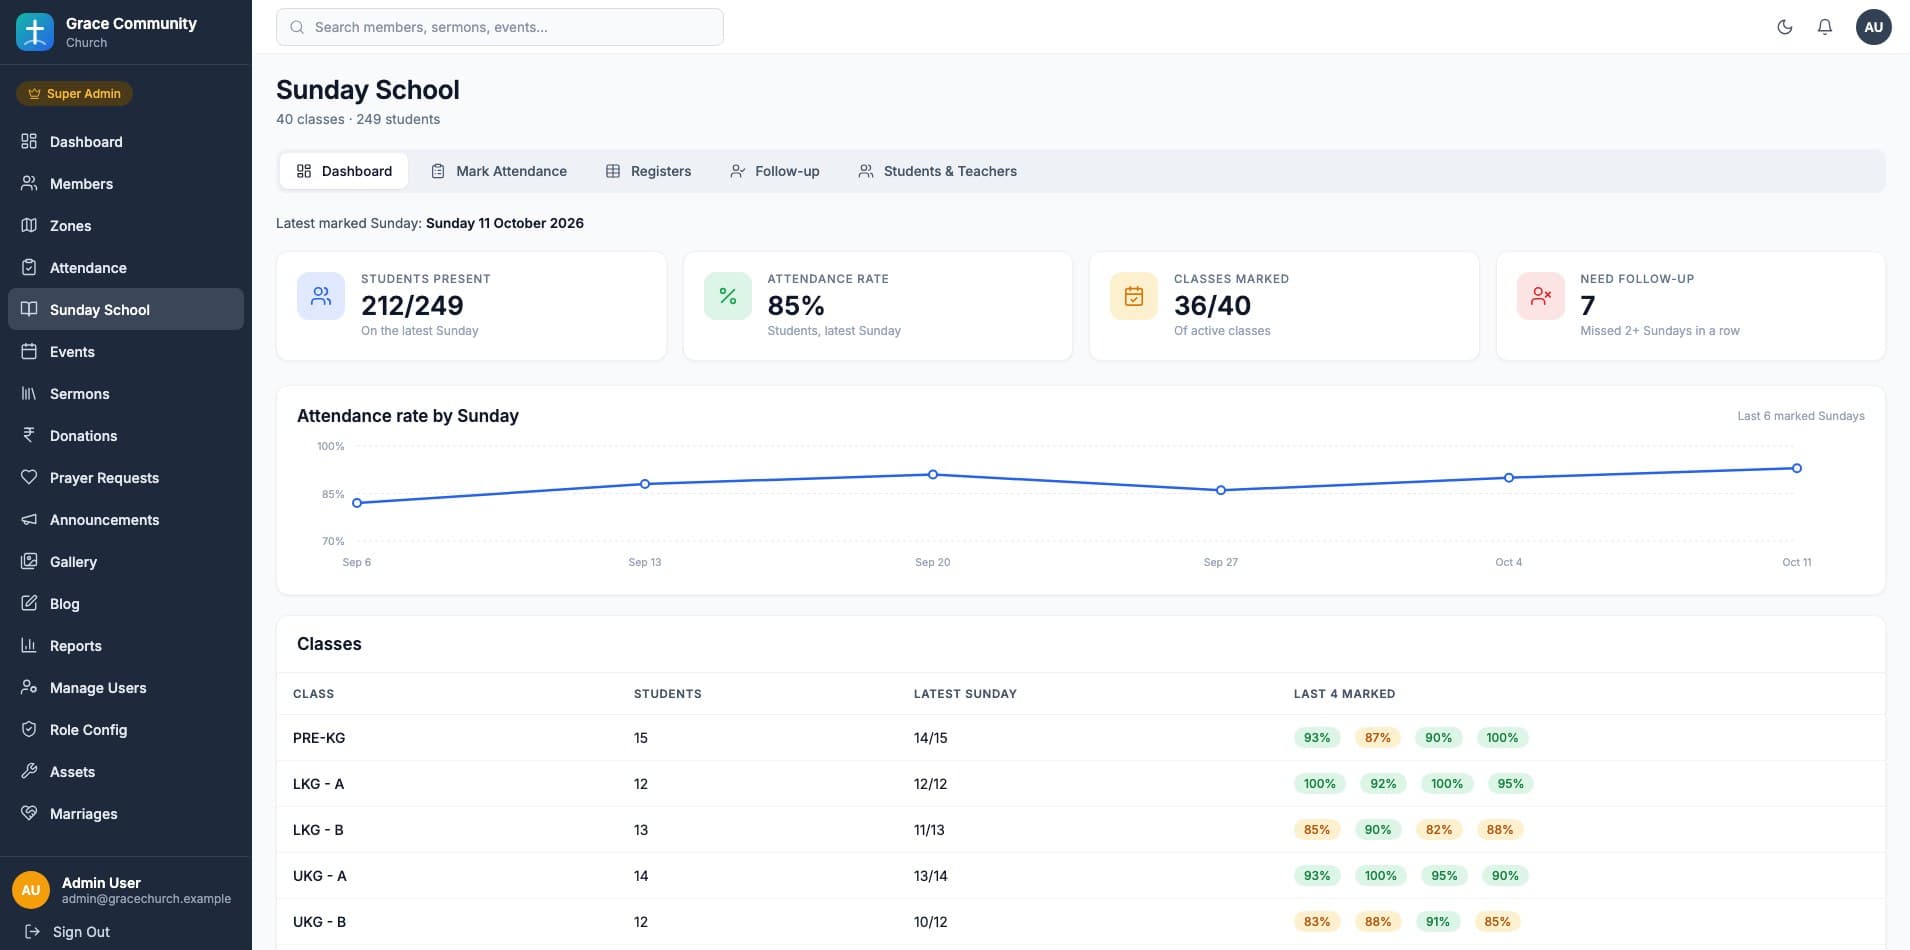Toggle dark mode moon icon
This screenshot has width=1910, height=950.
[x=1784, y=27]
